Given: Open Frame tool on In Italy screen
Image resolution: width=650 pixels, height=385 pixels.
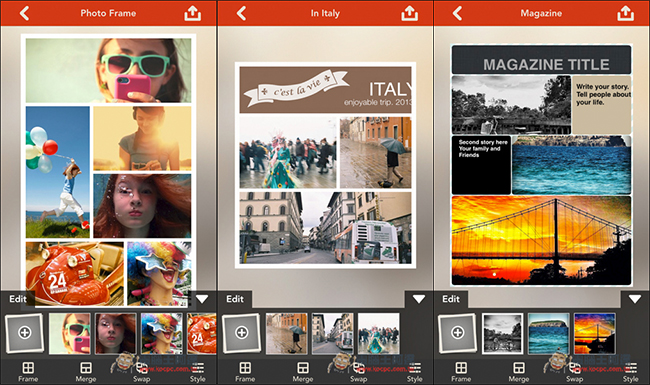Looking at the screenshot, I should [x=245, y=372].
